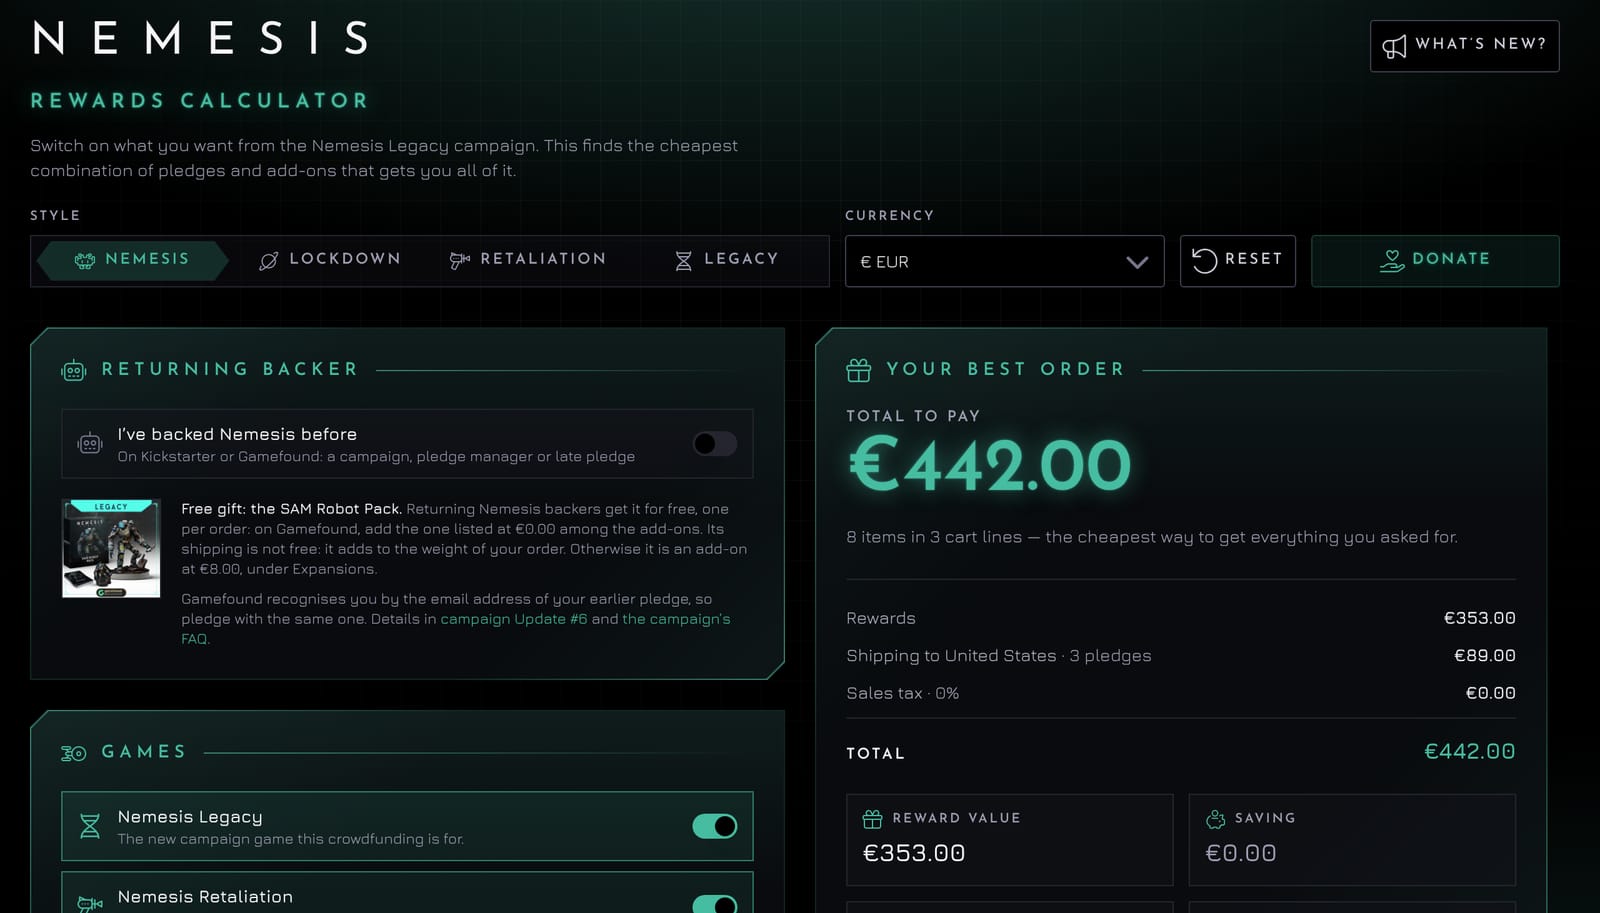Image resolution: width=1600 pixels, height=913 pixels.
Task: Switch to the Retaliation style tab
Action: tap(528, 260)
